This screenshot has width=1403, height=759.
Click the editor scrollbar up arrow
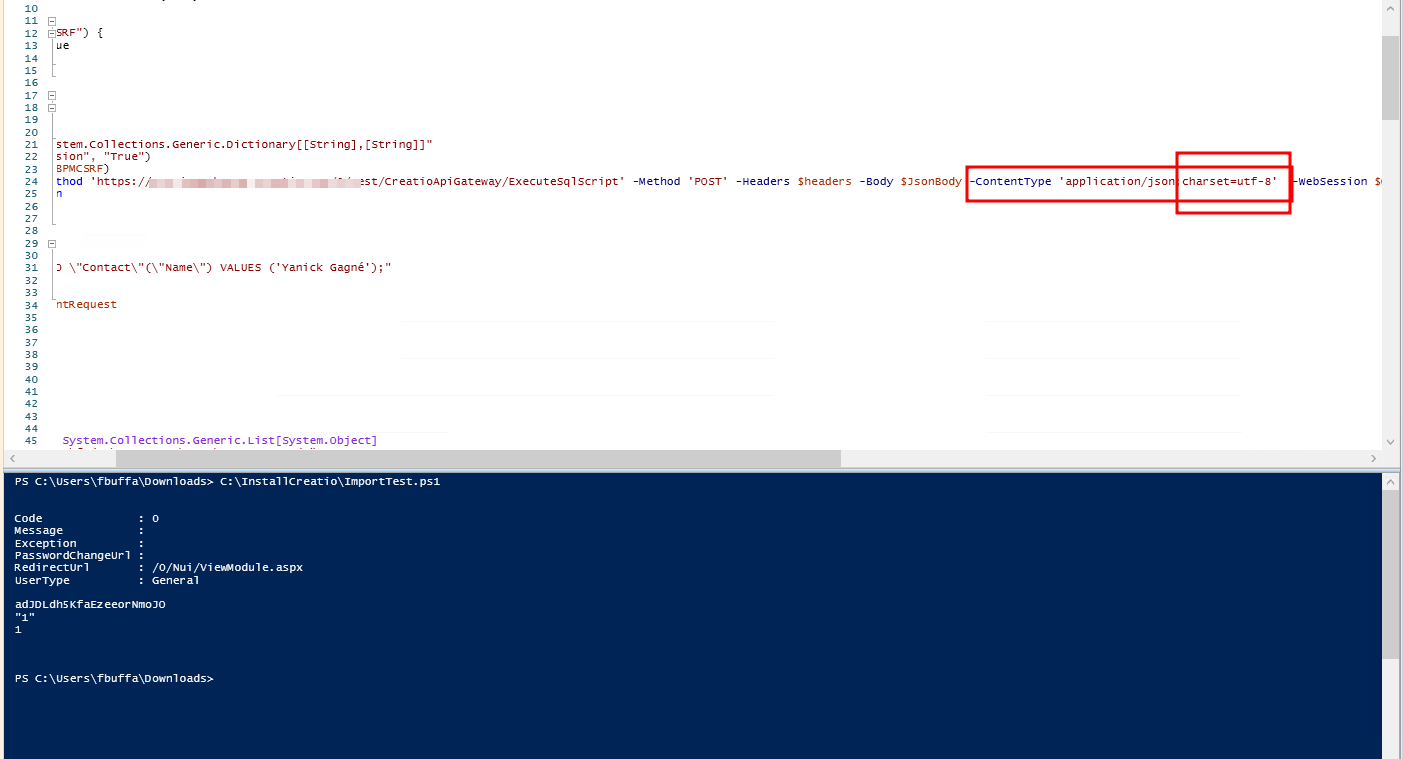point(1391,9)
